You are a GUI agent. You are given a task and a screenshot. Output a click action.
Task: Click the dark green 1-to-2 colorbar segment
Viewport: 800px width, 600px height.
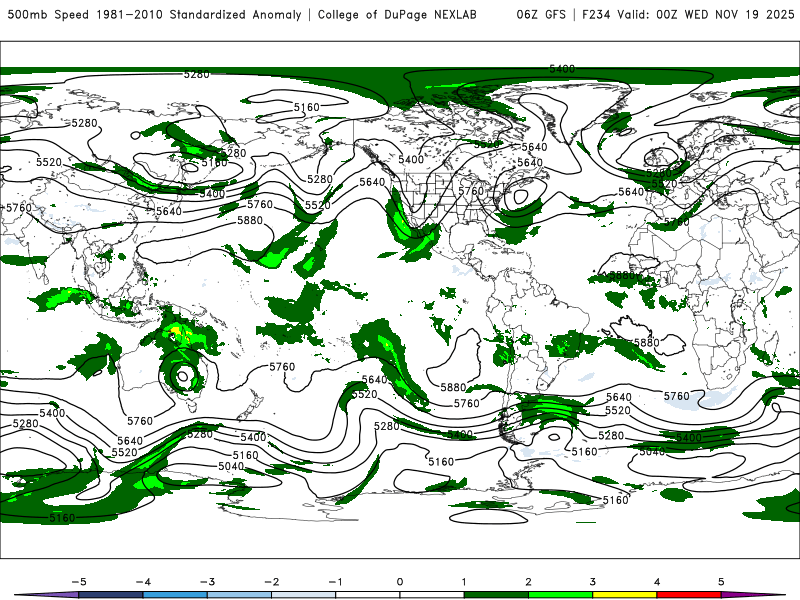496,595
